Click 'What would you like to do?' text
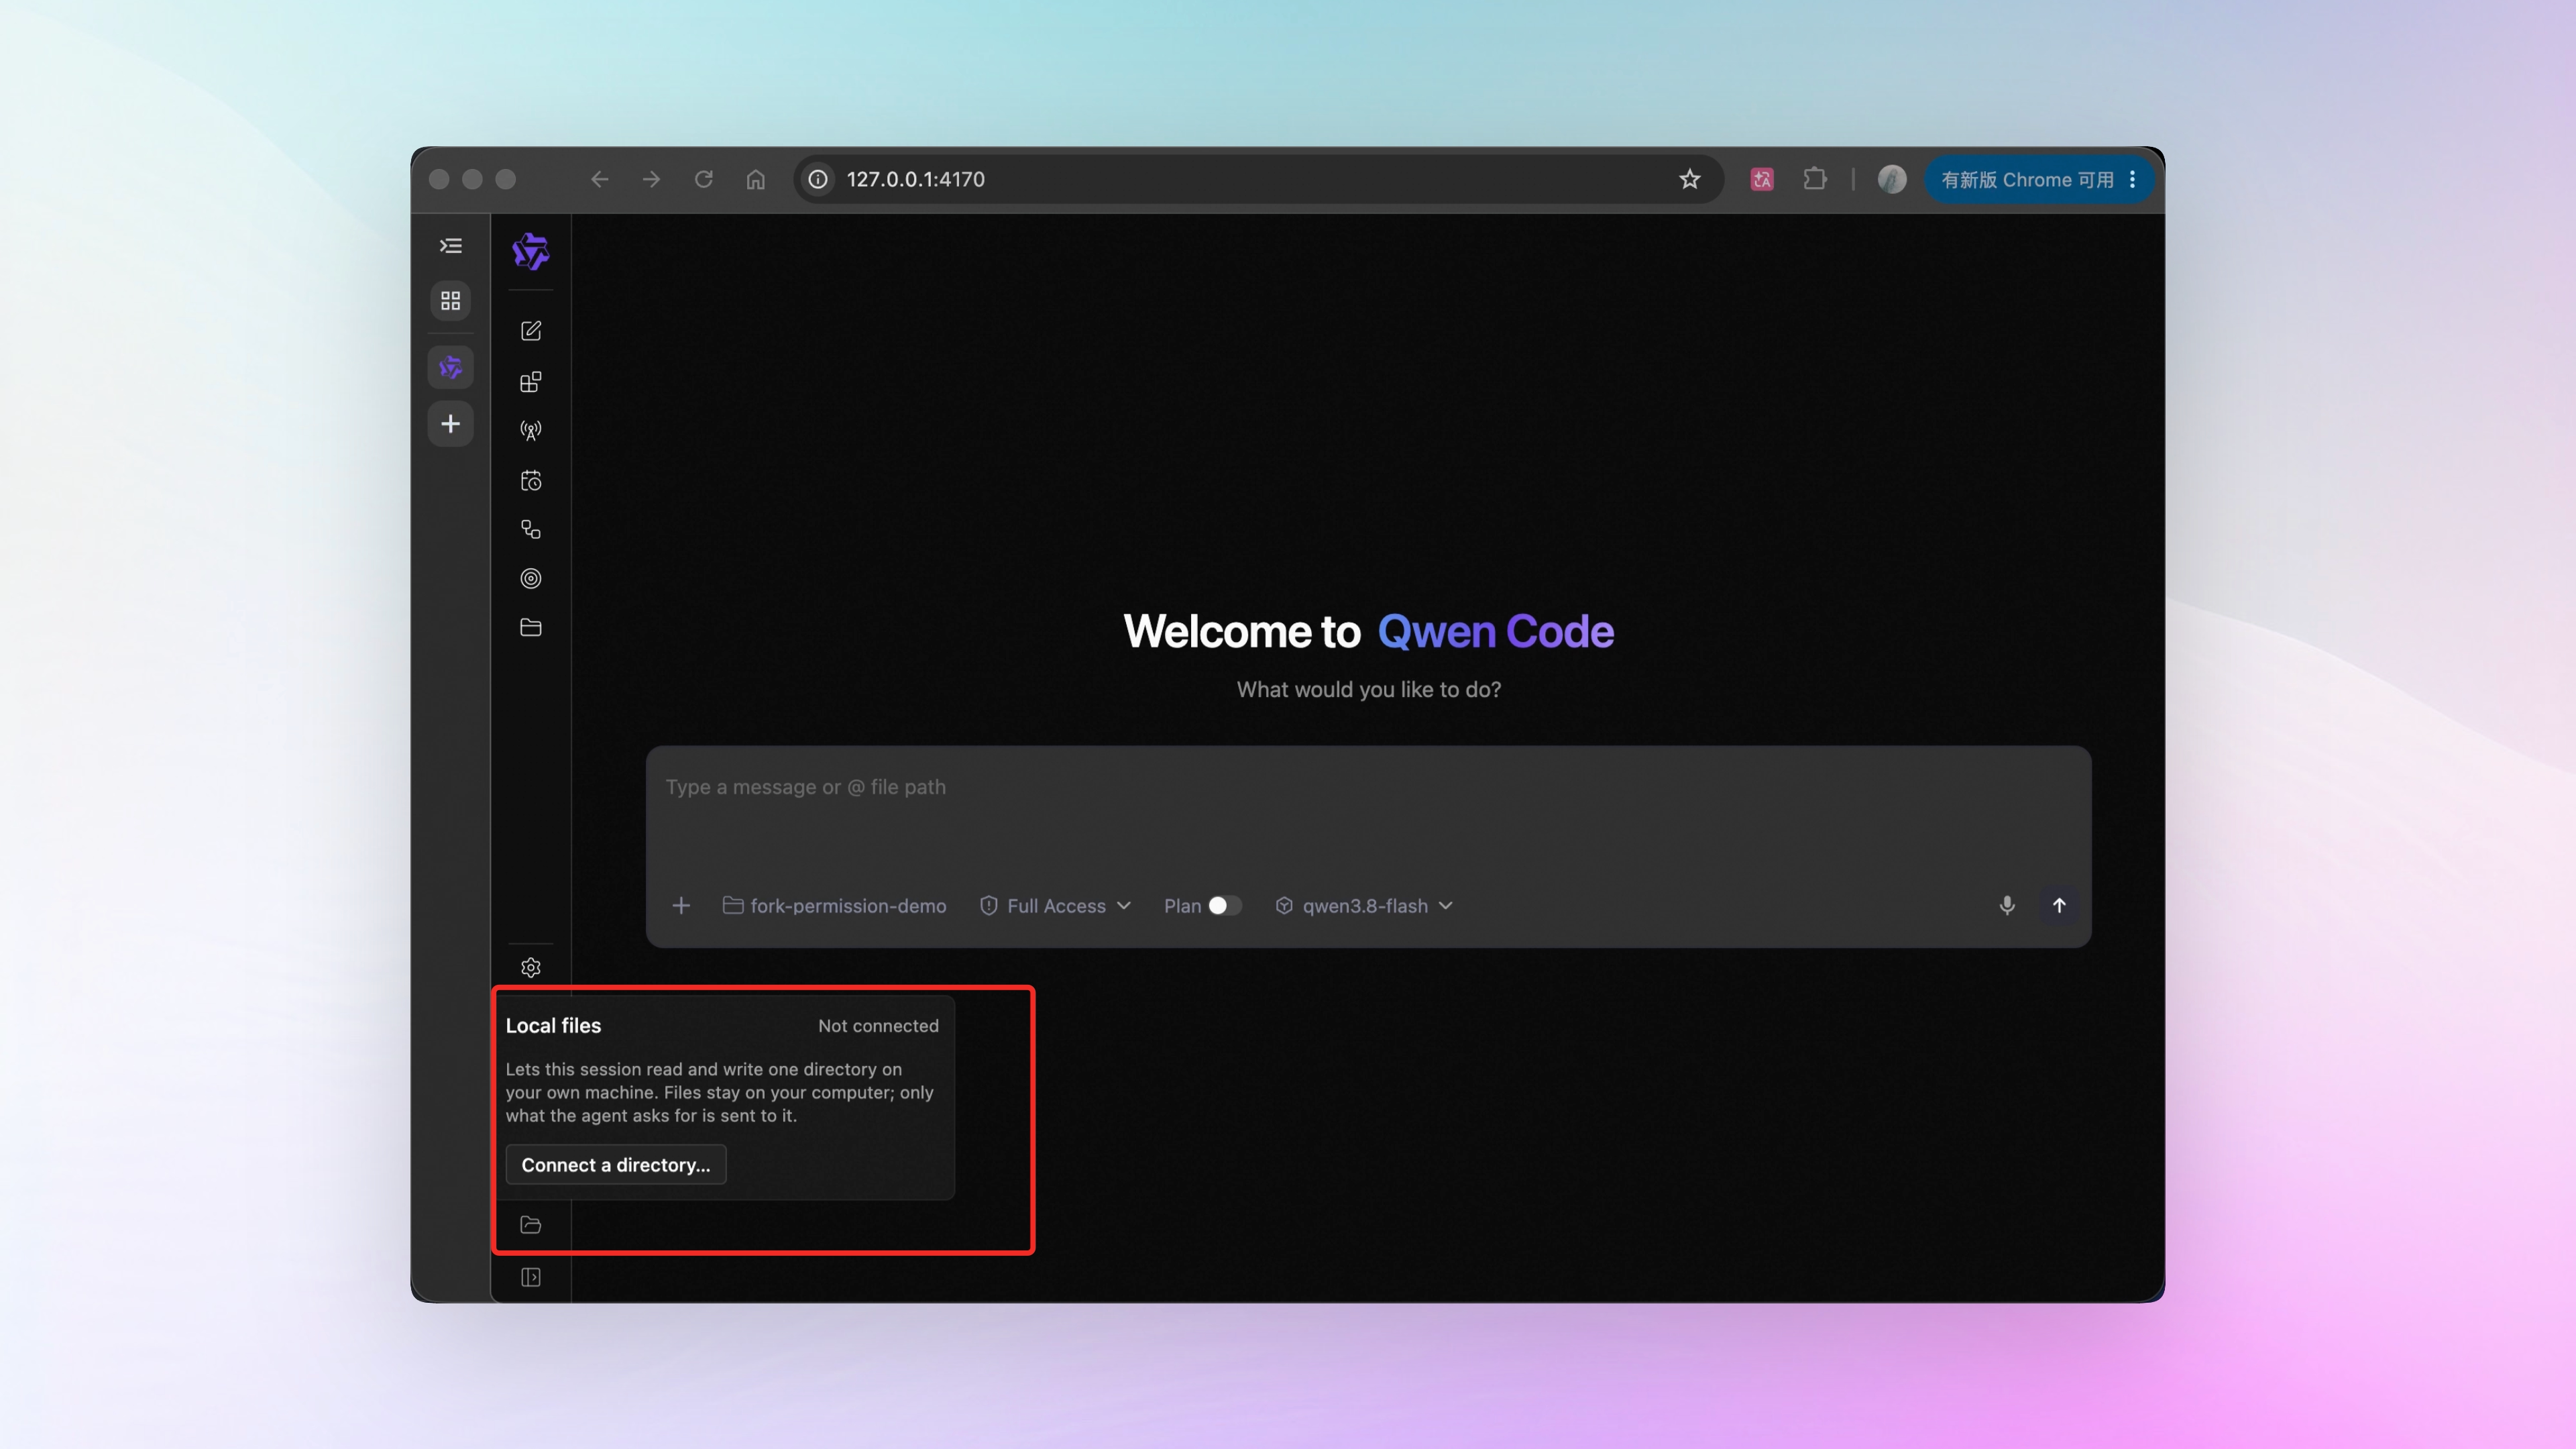The image size is (2576, 1449). (x=1368, y=690)
